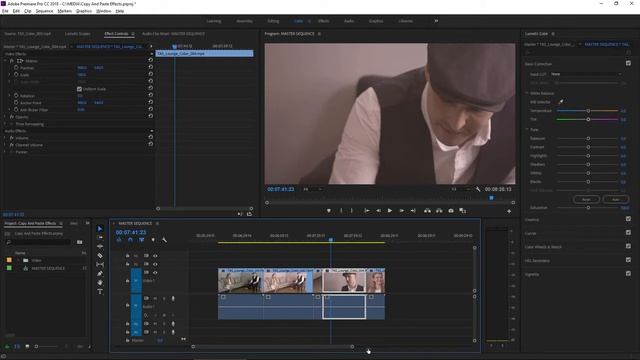Open the button editor plus icon
Viewport: 640px width, 360px height.
(x=509, y=211)
